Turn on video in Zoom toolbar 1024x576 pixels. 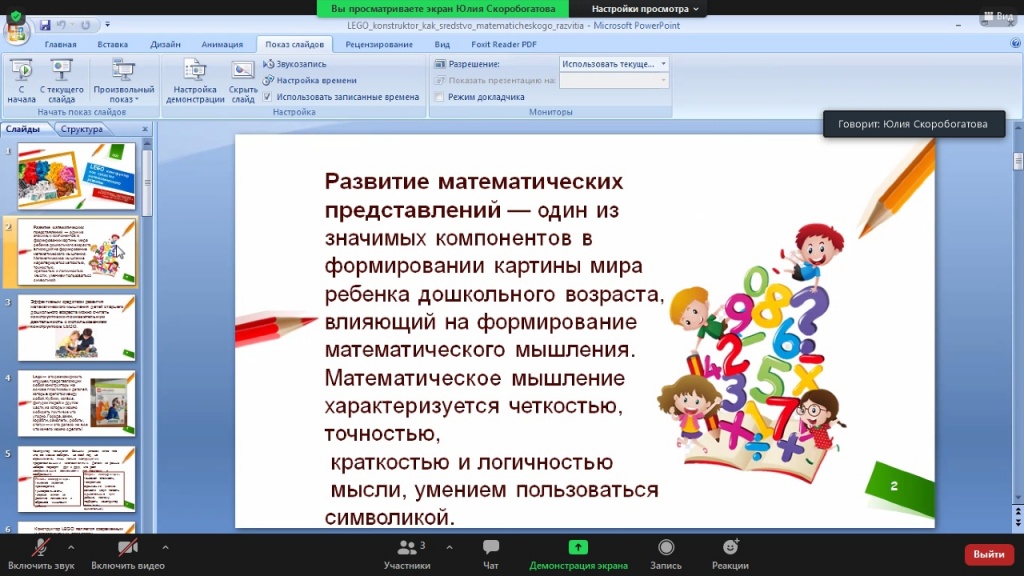127,548
